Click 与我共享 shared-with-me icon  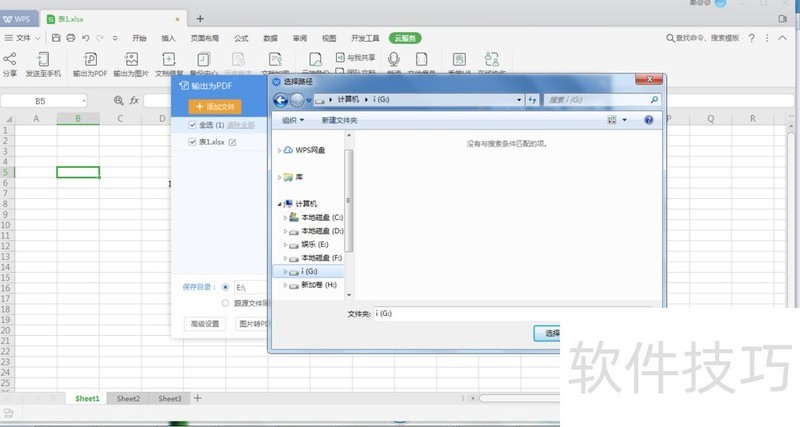pos(340,57)
